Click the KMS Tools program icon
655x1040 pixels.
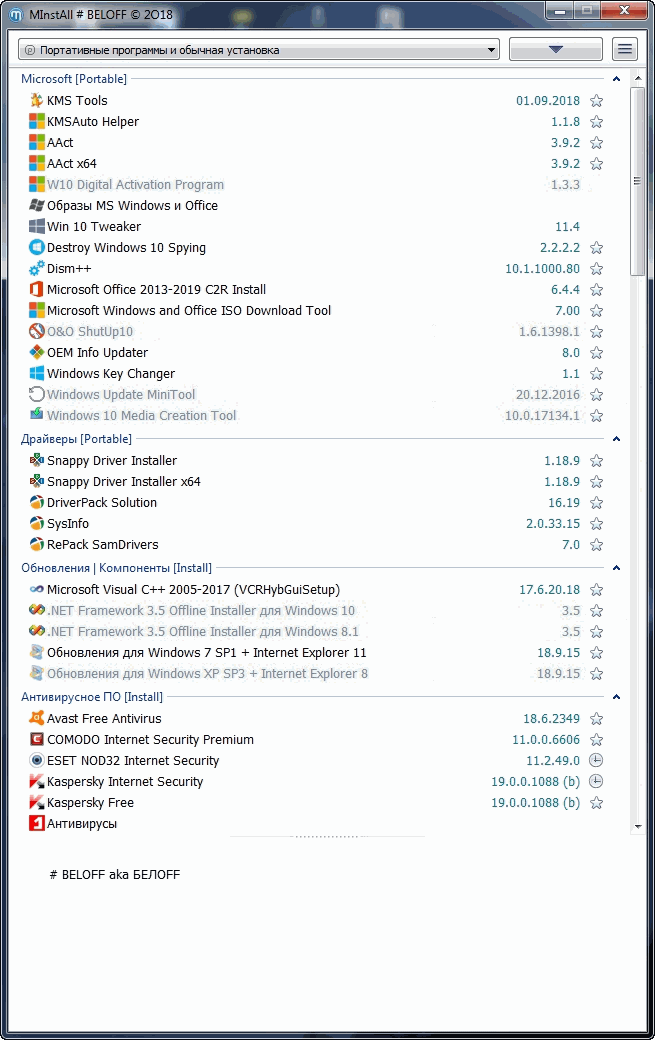click(x=36, y=100)
